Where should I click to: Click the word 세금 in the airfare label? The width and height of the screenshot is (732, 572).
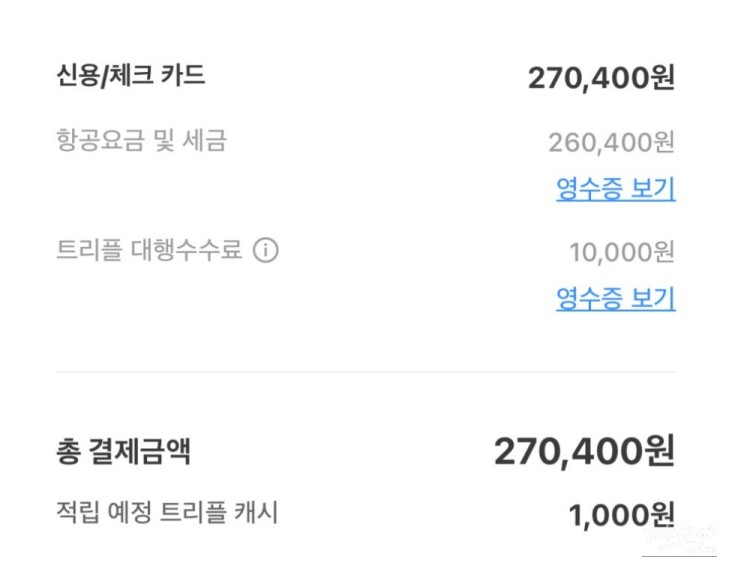[x=204, y=141]
